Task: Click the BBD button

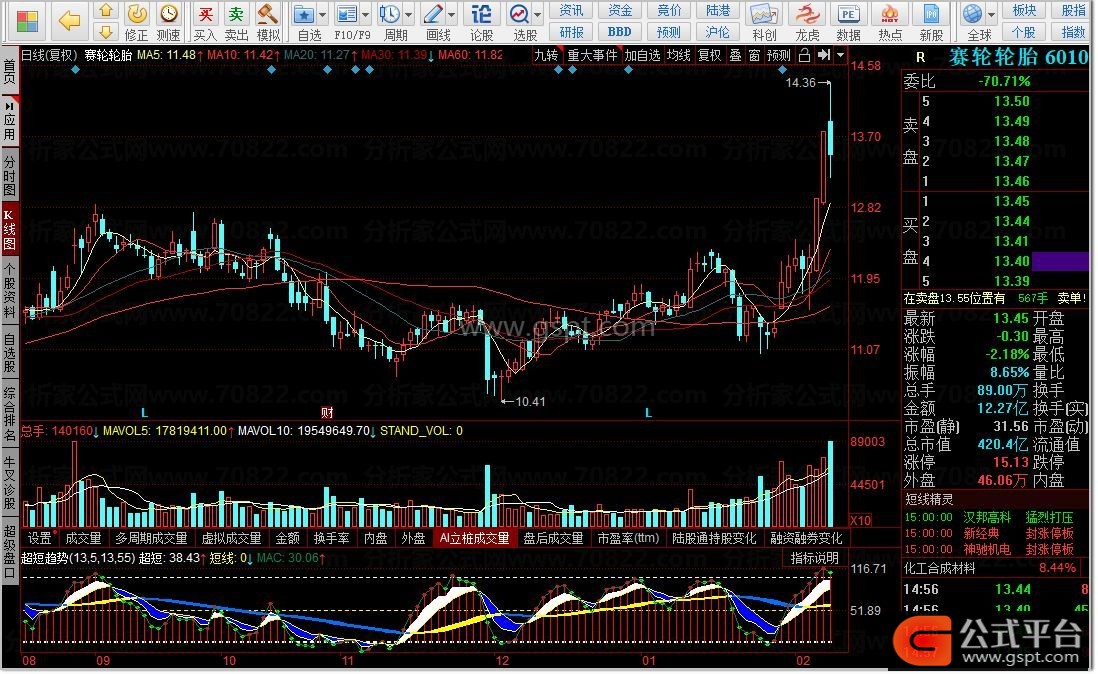Action: coord(620,32)
